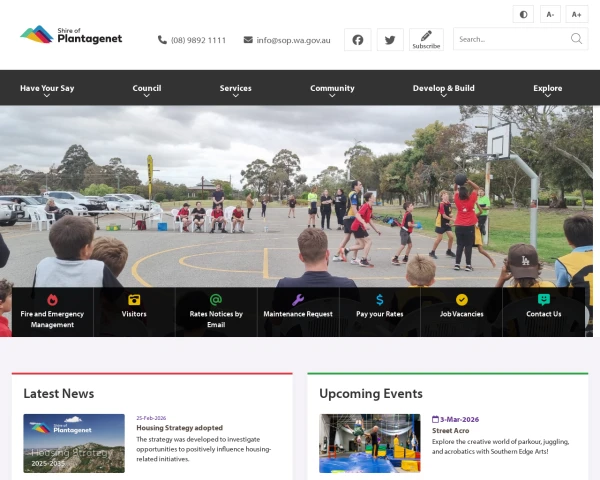The width and height of the screenshot is (600, 480).
Task: Decrease font size with A- button
Action: pyautogui.click(x=550, y=15)
